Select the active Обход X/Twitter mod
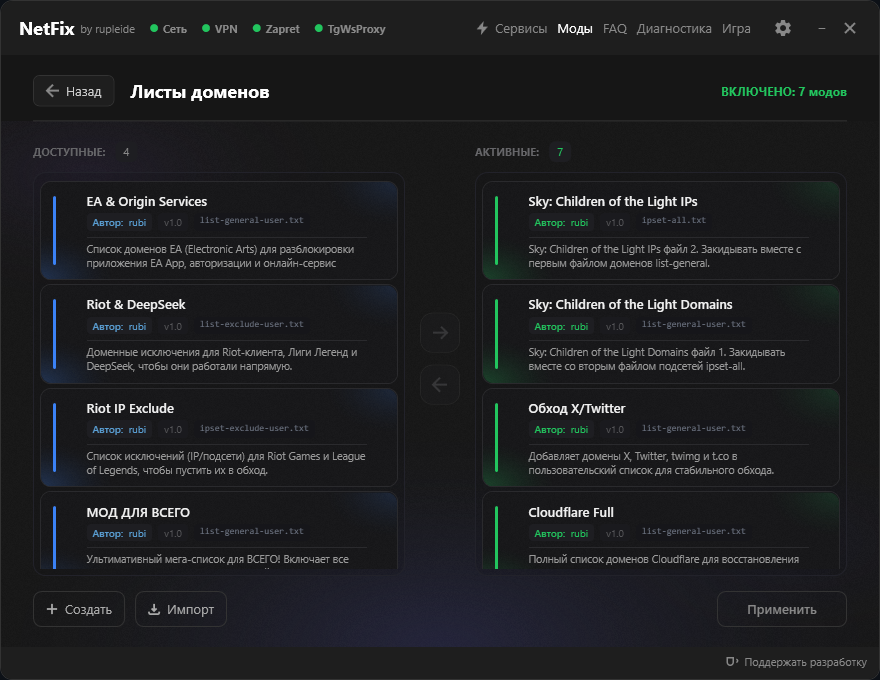The height and width of the screenshot is (680, 880). (661, 437)
